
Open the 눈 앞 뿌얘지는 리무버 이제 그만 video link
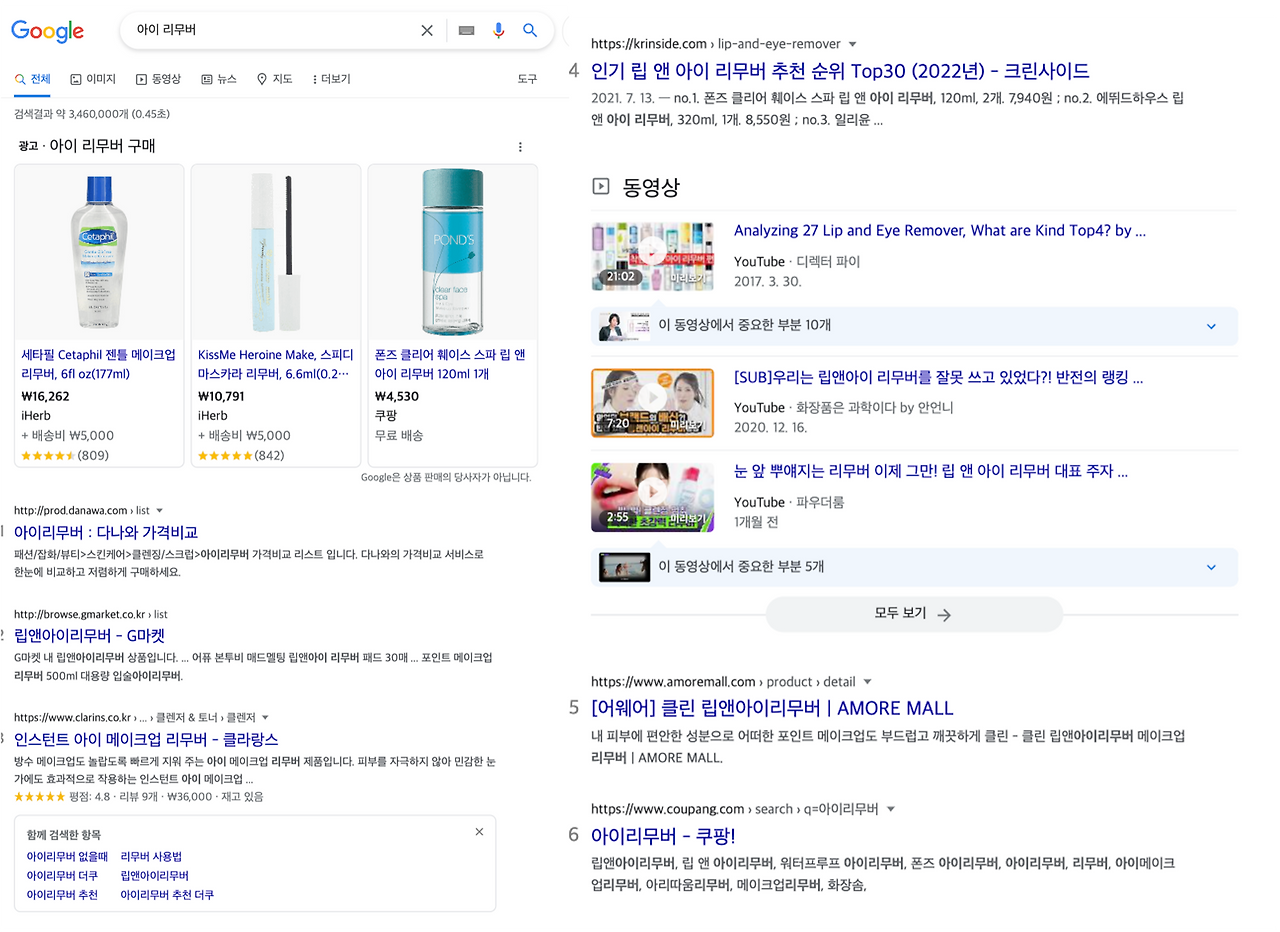pyautogui.click(x=931, y=472)
